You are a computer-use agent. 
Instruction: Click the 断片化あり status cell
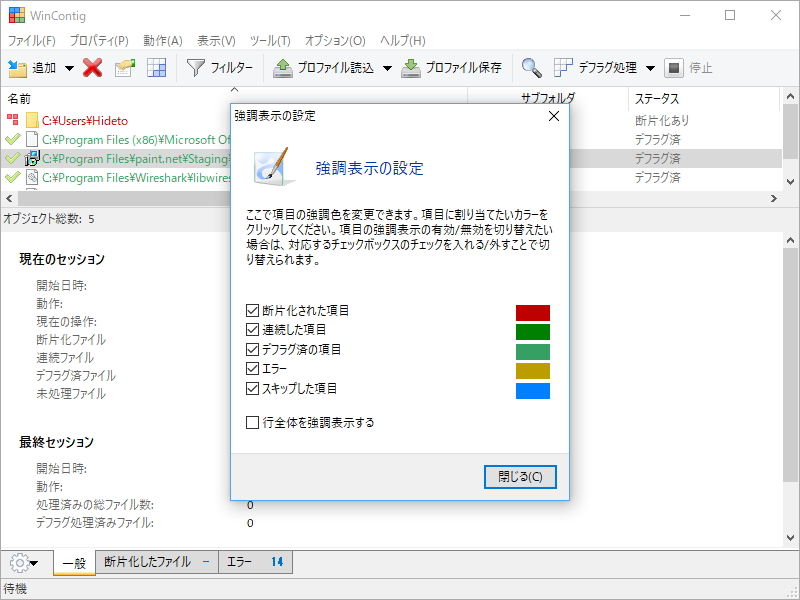[662, 120]
